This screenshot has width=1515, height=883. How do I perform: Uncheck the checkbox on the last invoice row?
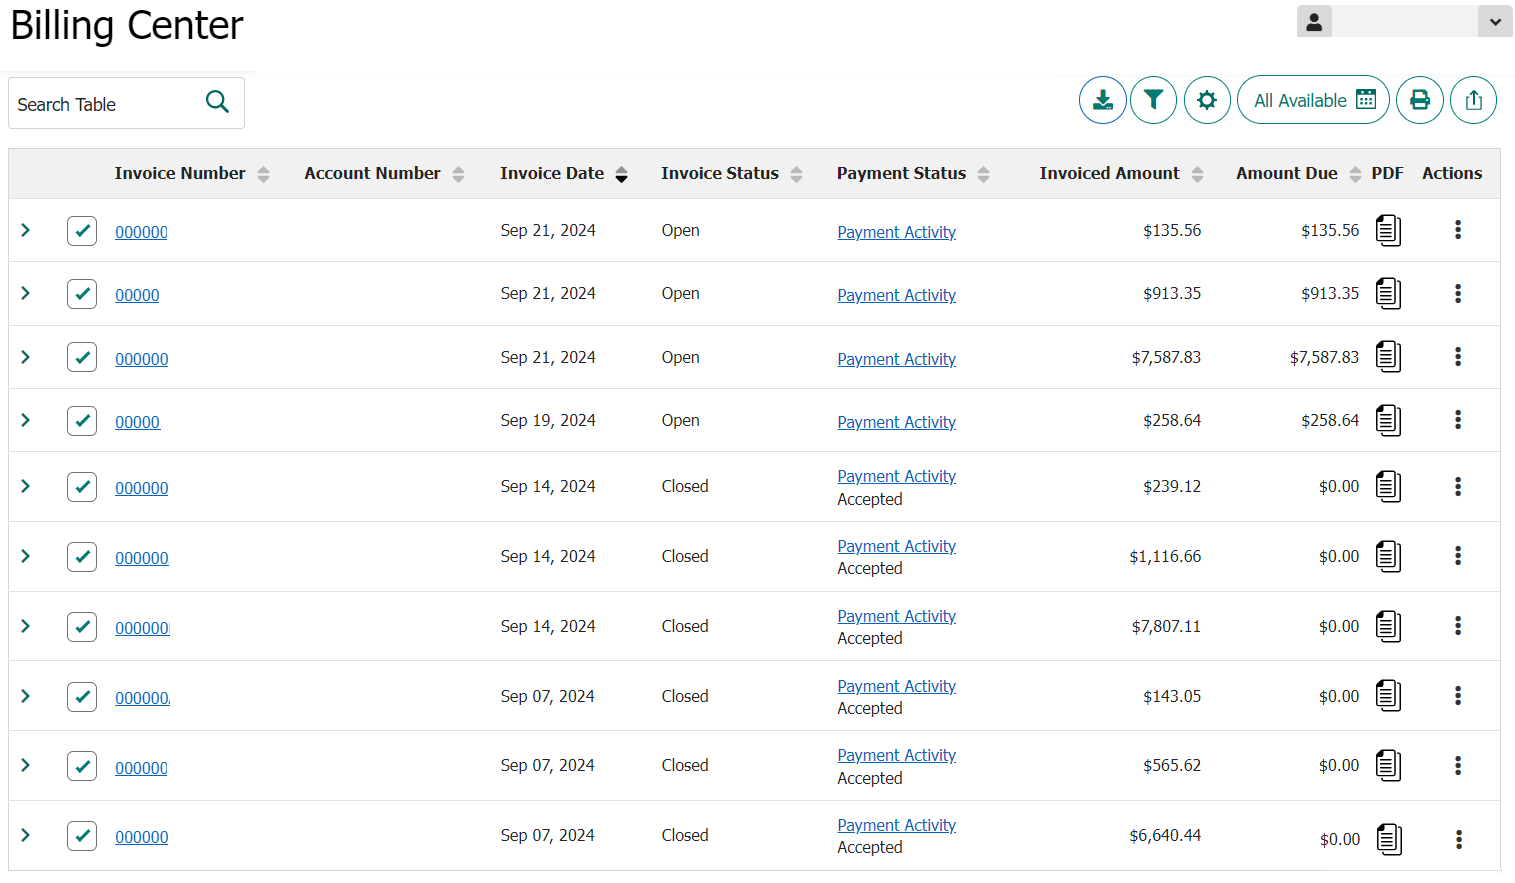coord(81,835)
